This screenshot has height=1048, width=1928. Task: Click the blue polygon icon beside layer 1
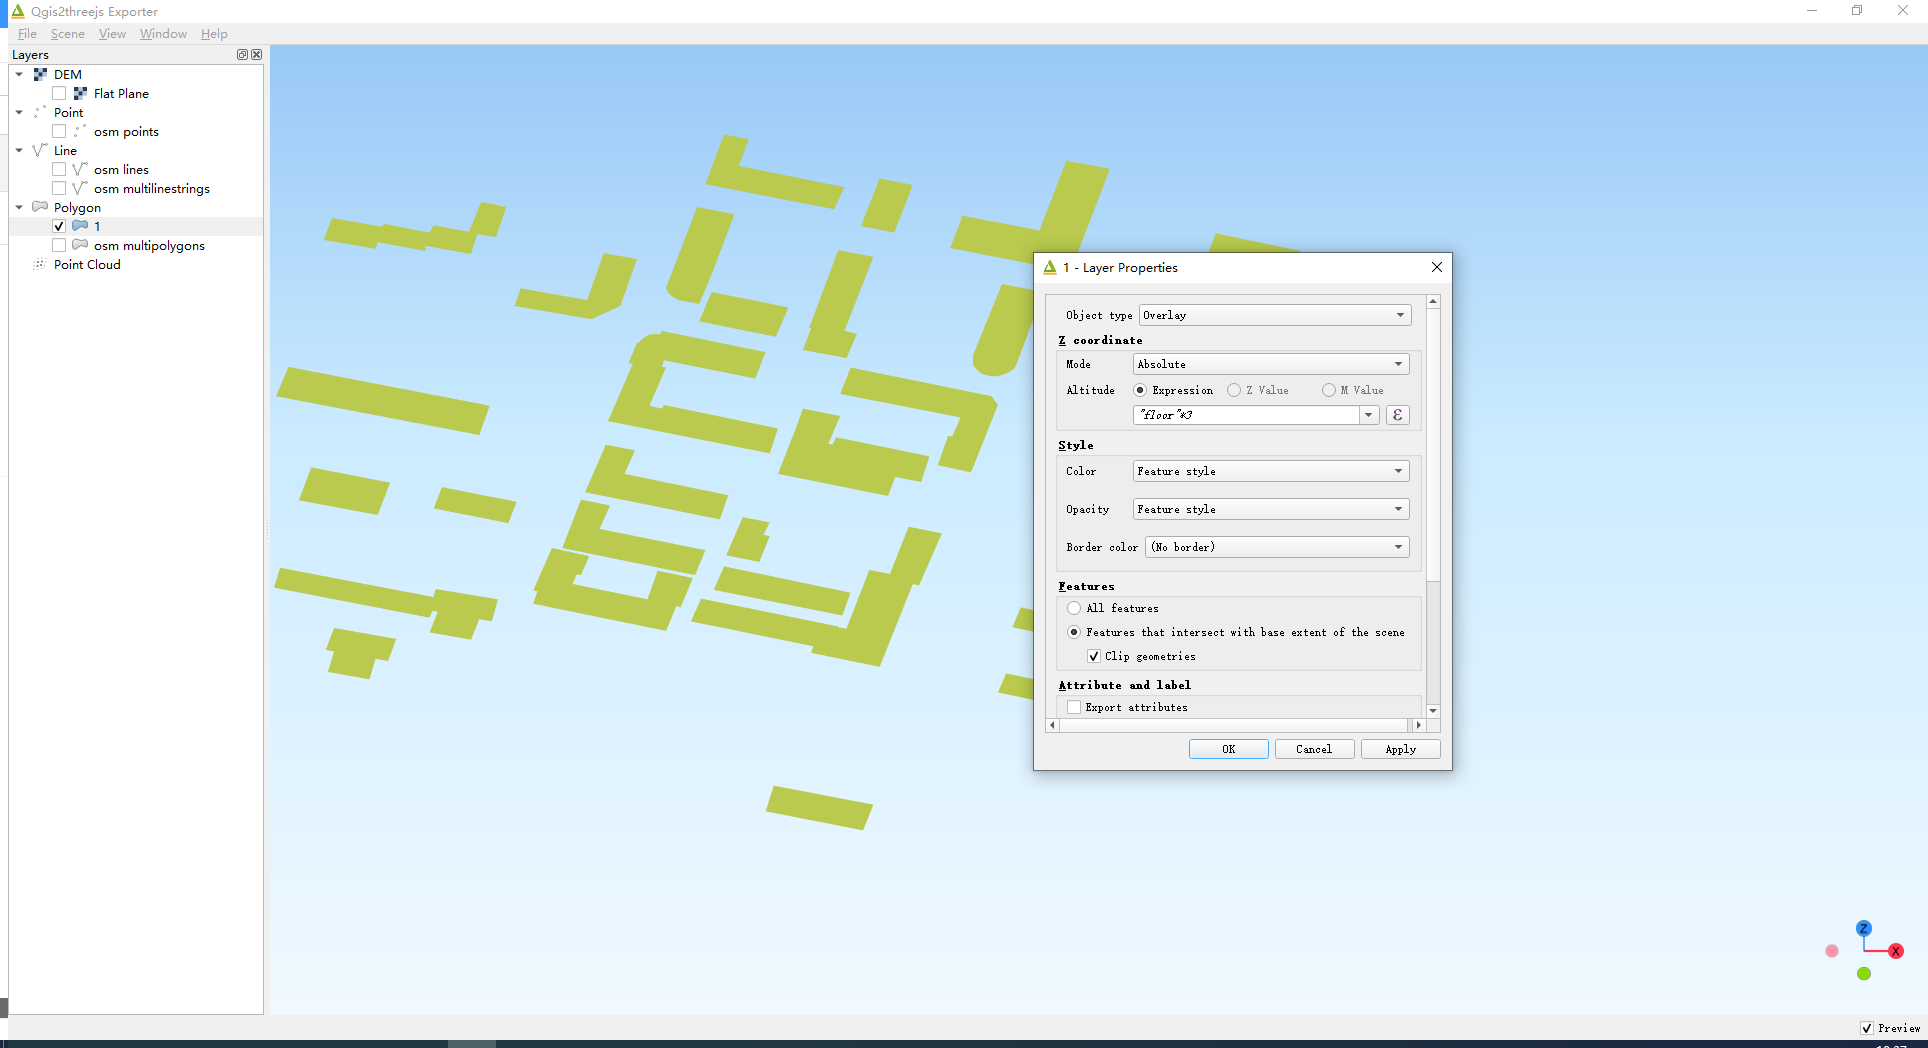(79, 226)
